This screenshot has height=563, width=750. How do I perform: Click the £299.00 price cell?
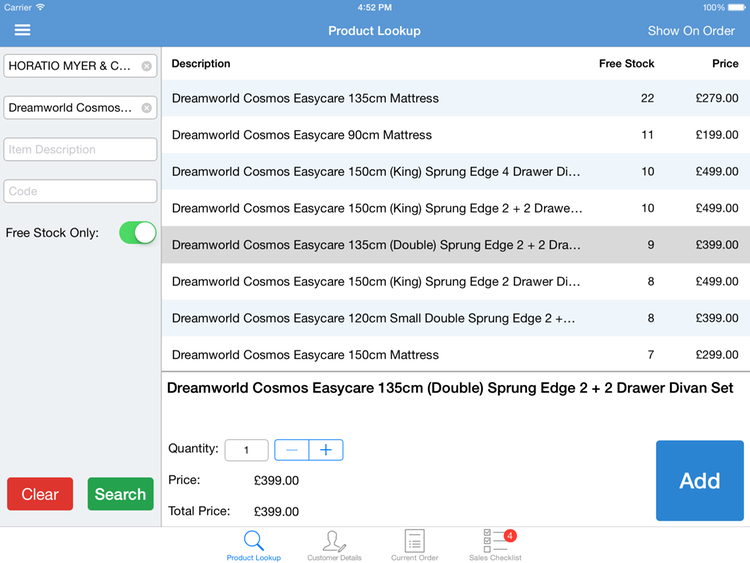click(717, 354)
